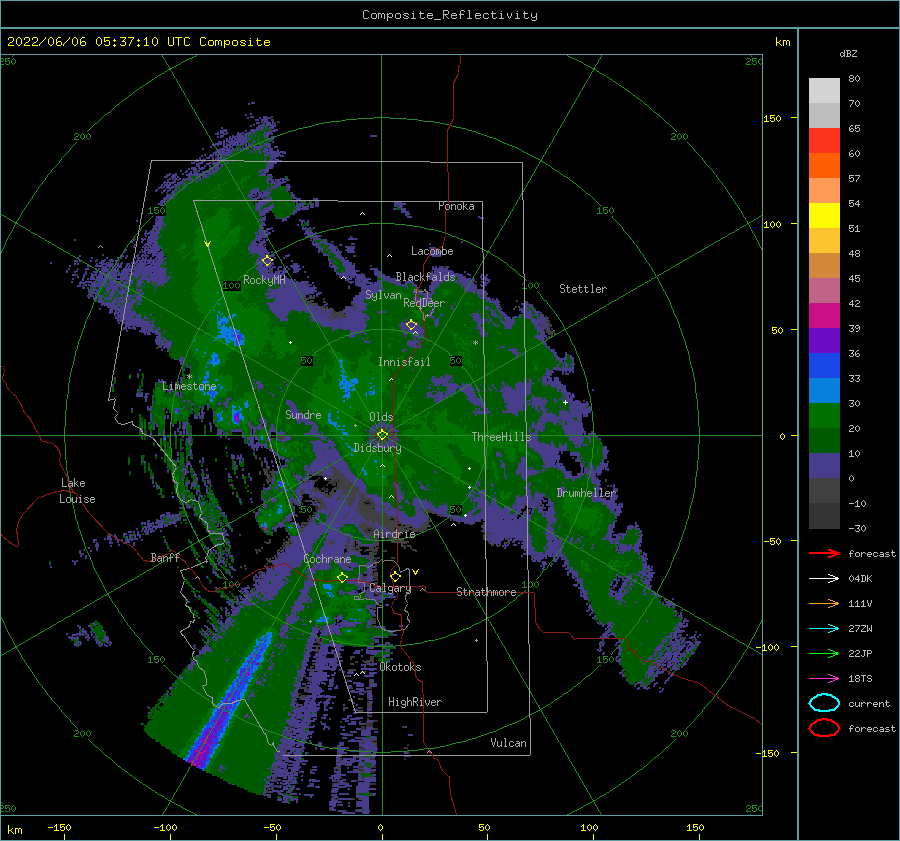The height and width of the screenshot is (841, 900).
Task: Click the Limestone label
Action: pyautogui.click(x=189, y=386)
